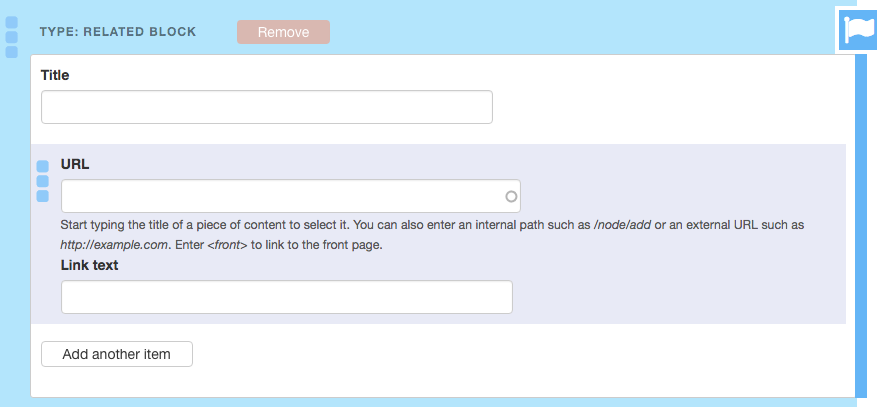The width and height of the screenshot is (877, 407).
Task: Click the URL row drag handle
Action: coord(42,181)
